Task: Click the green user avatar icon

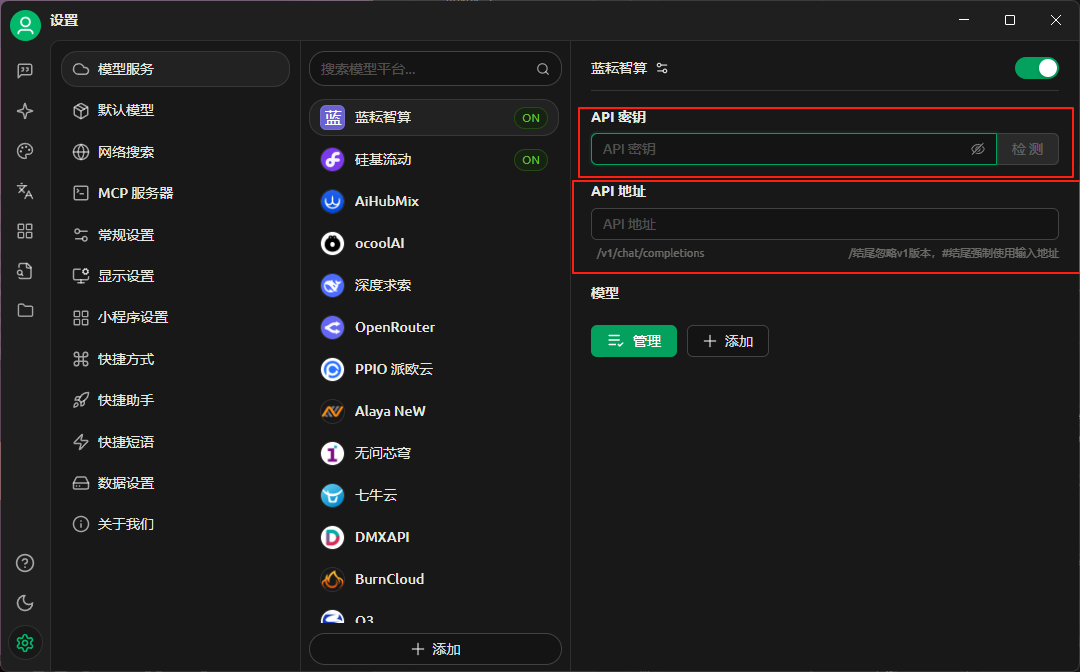Action: [x=25, y=26]
